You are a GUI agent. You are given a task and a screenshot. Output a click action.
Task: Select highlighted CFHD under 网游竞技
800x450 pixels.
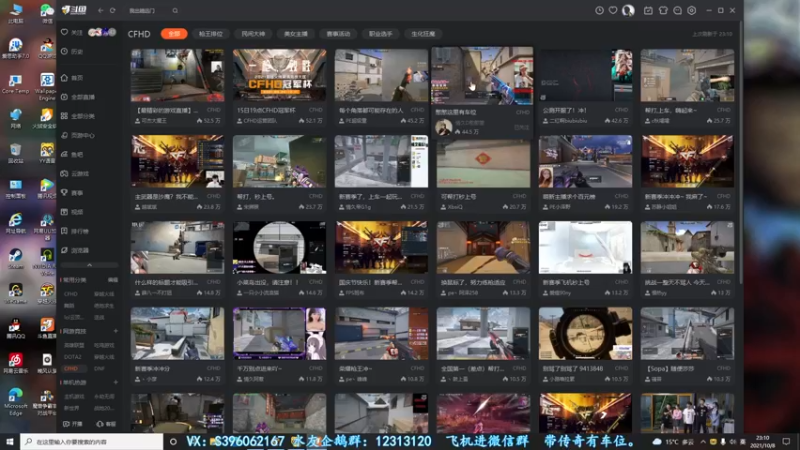click(x=71, y=368)
